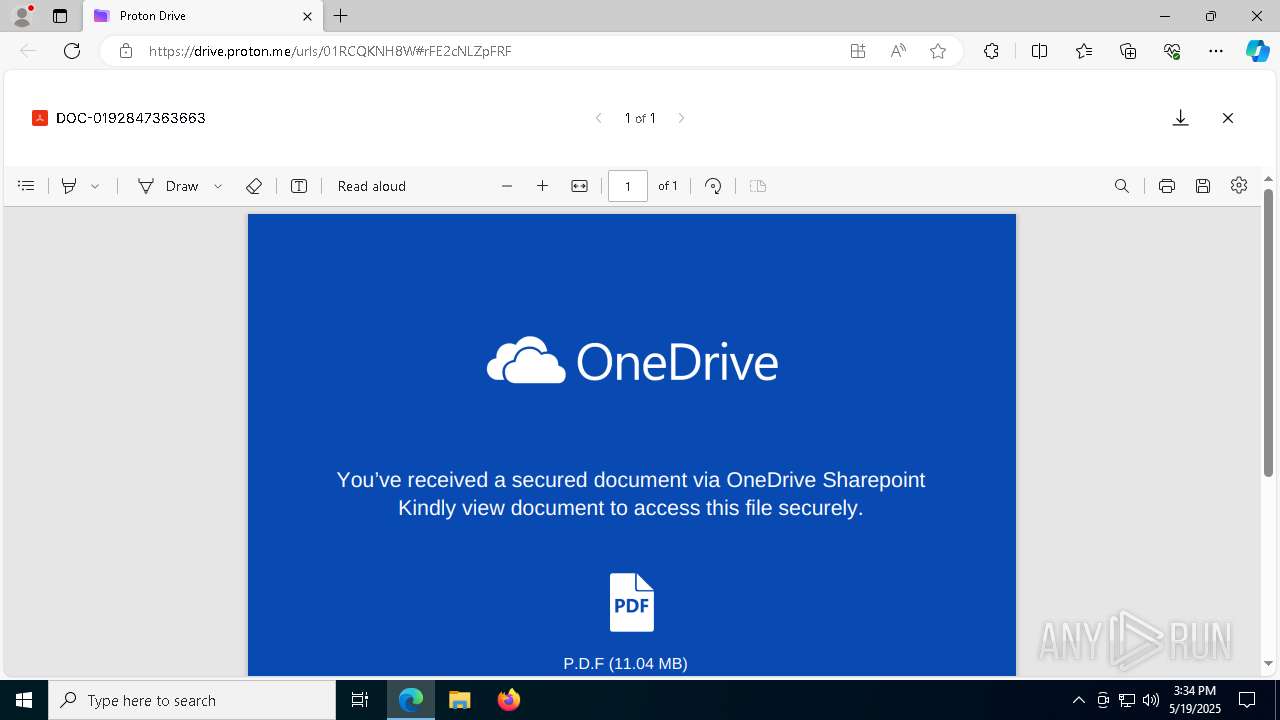1280x720 pixels.
Task: Open PDF viewer settings gear
Action: pyautogui.click(x=1239, y=185)
